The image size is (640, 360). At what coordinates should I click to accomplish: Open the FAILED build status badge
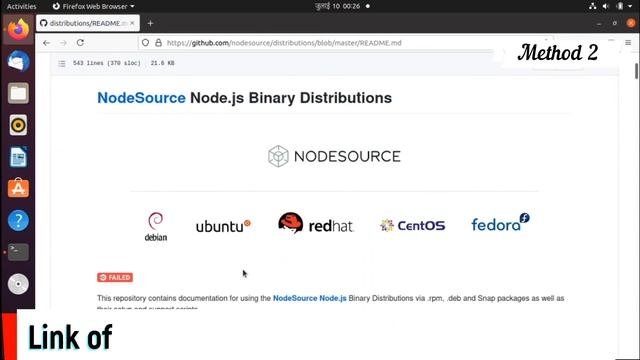point(115,278)
